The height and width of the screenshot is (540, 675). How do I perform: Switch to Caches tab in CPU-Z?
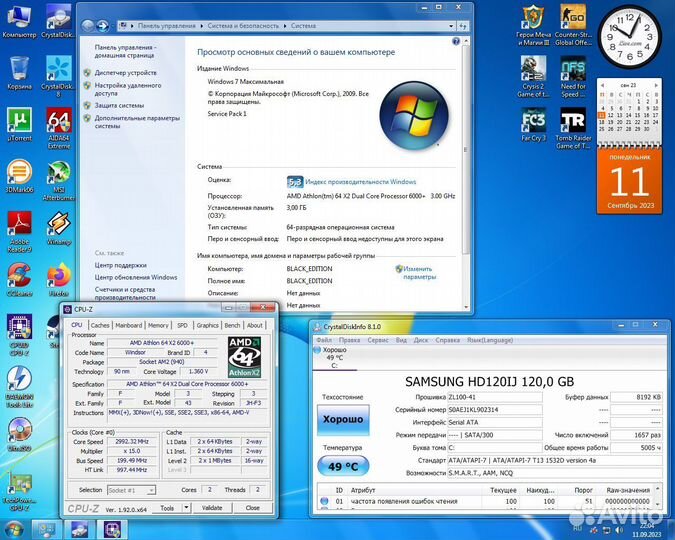pyautogui.click(x=100, y=325)
